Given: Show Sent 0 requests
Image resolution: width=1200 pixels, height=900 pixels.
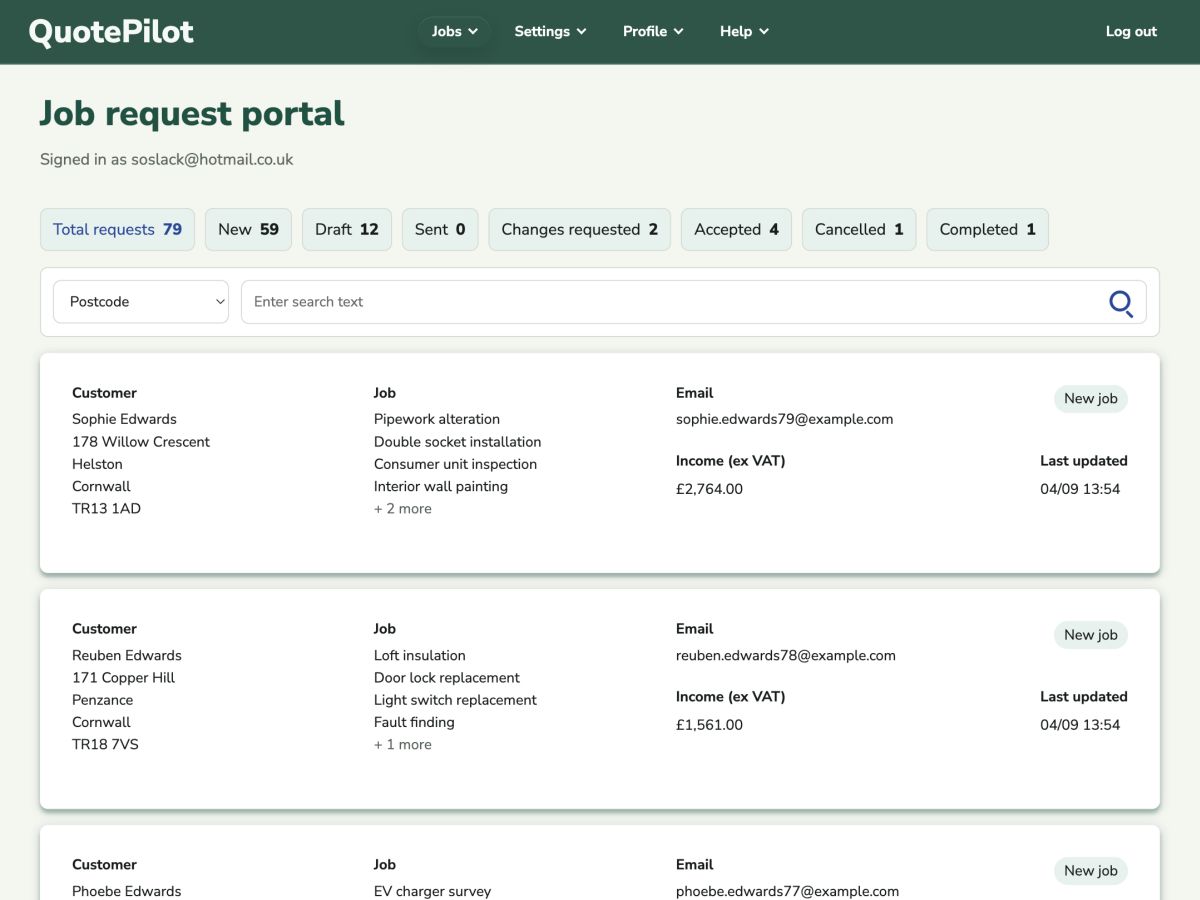Looking at the screenshot, I should (440, 229).
